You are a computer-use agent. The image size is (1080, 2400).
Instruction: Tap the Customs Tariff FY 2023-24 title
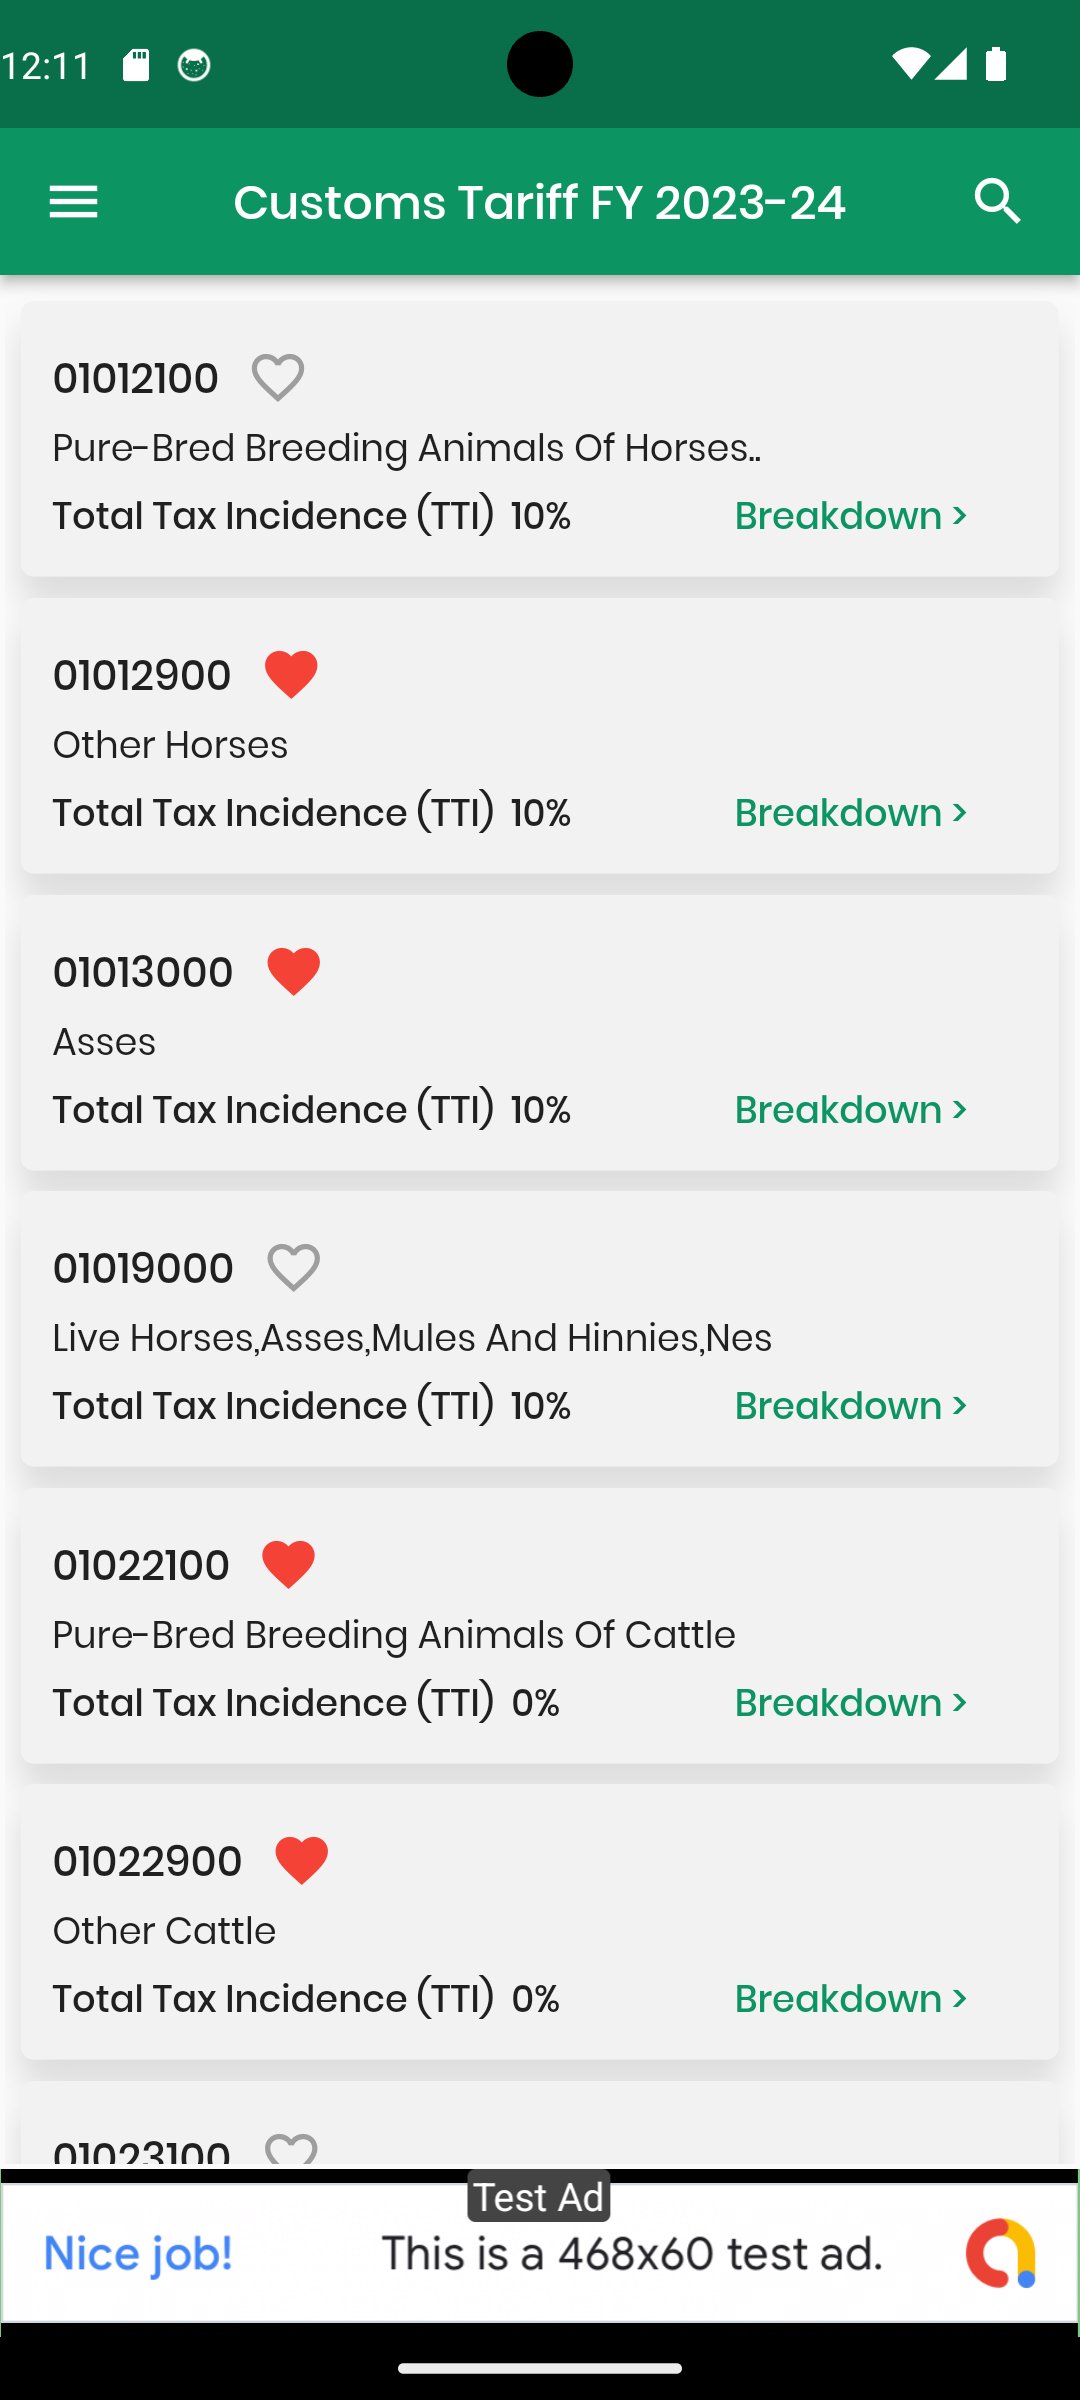[x=539, y=202]
